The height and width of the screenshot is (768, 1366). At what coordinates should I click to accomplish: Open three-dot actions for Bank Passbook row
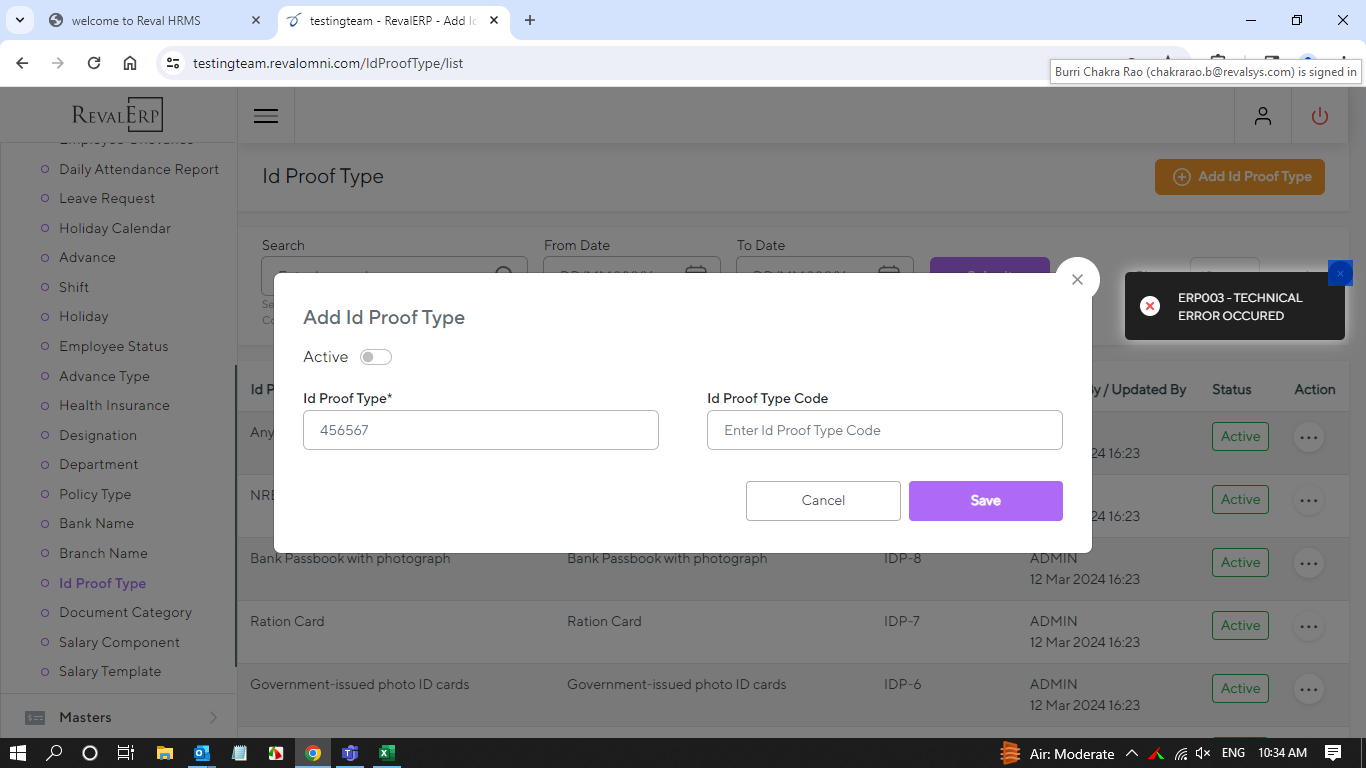click(x=1308, y=563)
